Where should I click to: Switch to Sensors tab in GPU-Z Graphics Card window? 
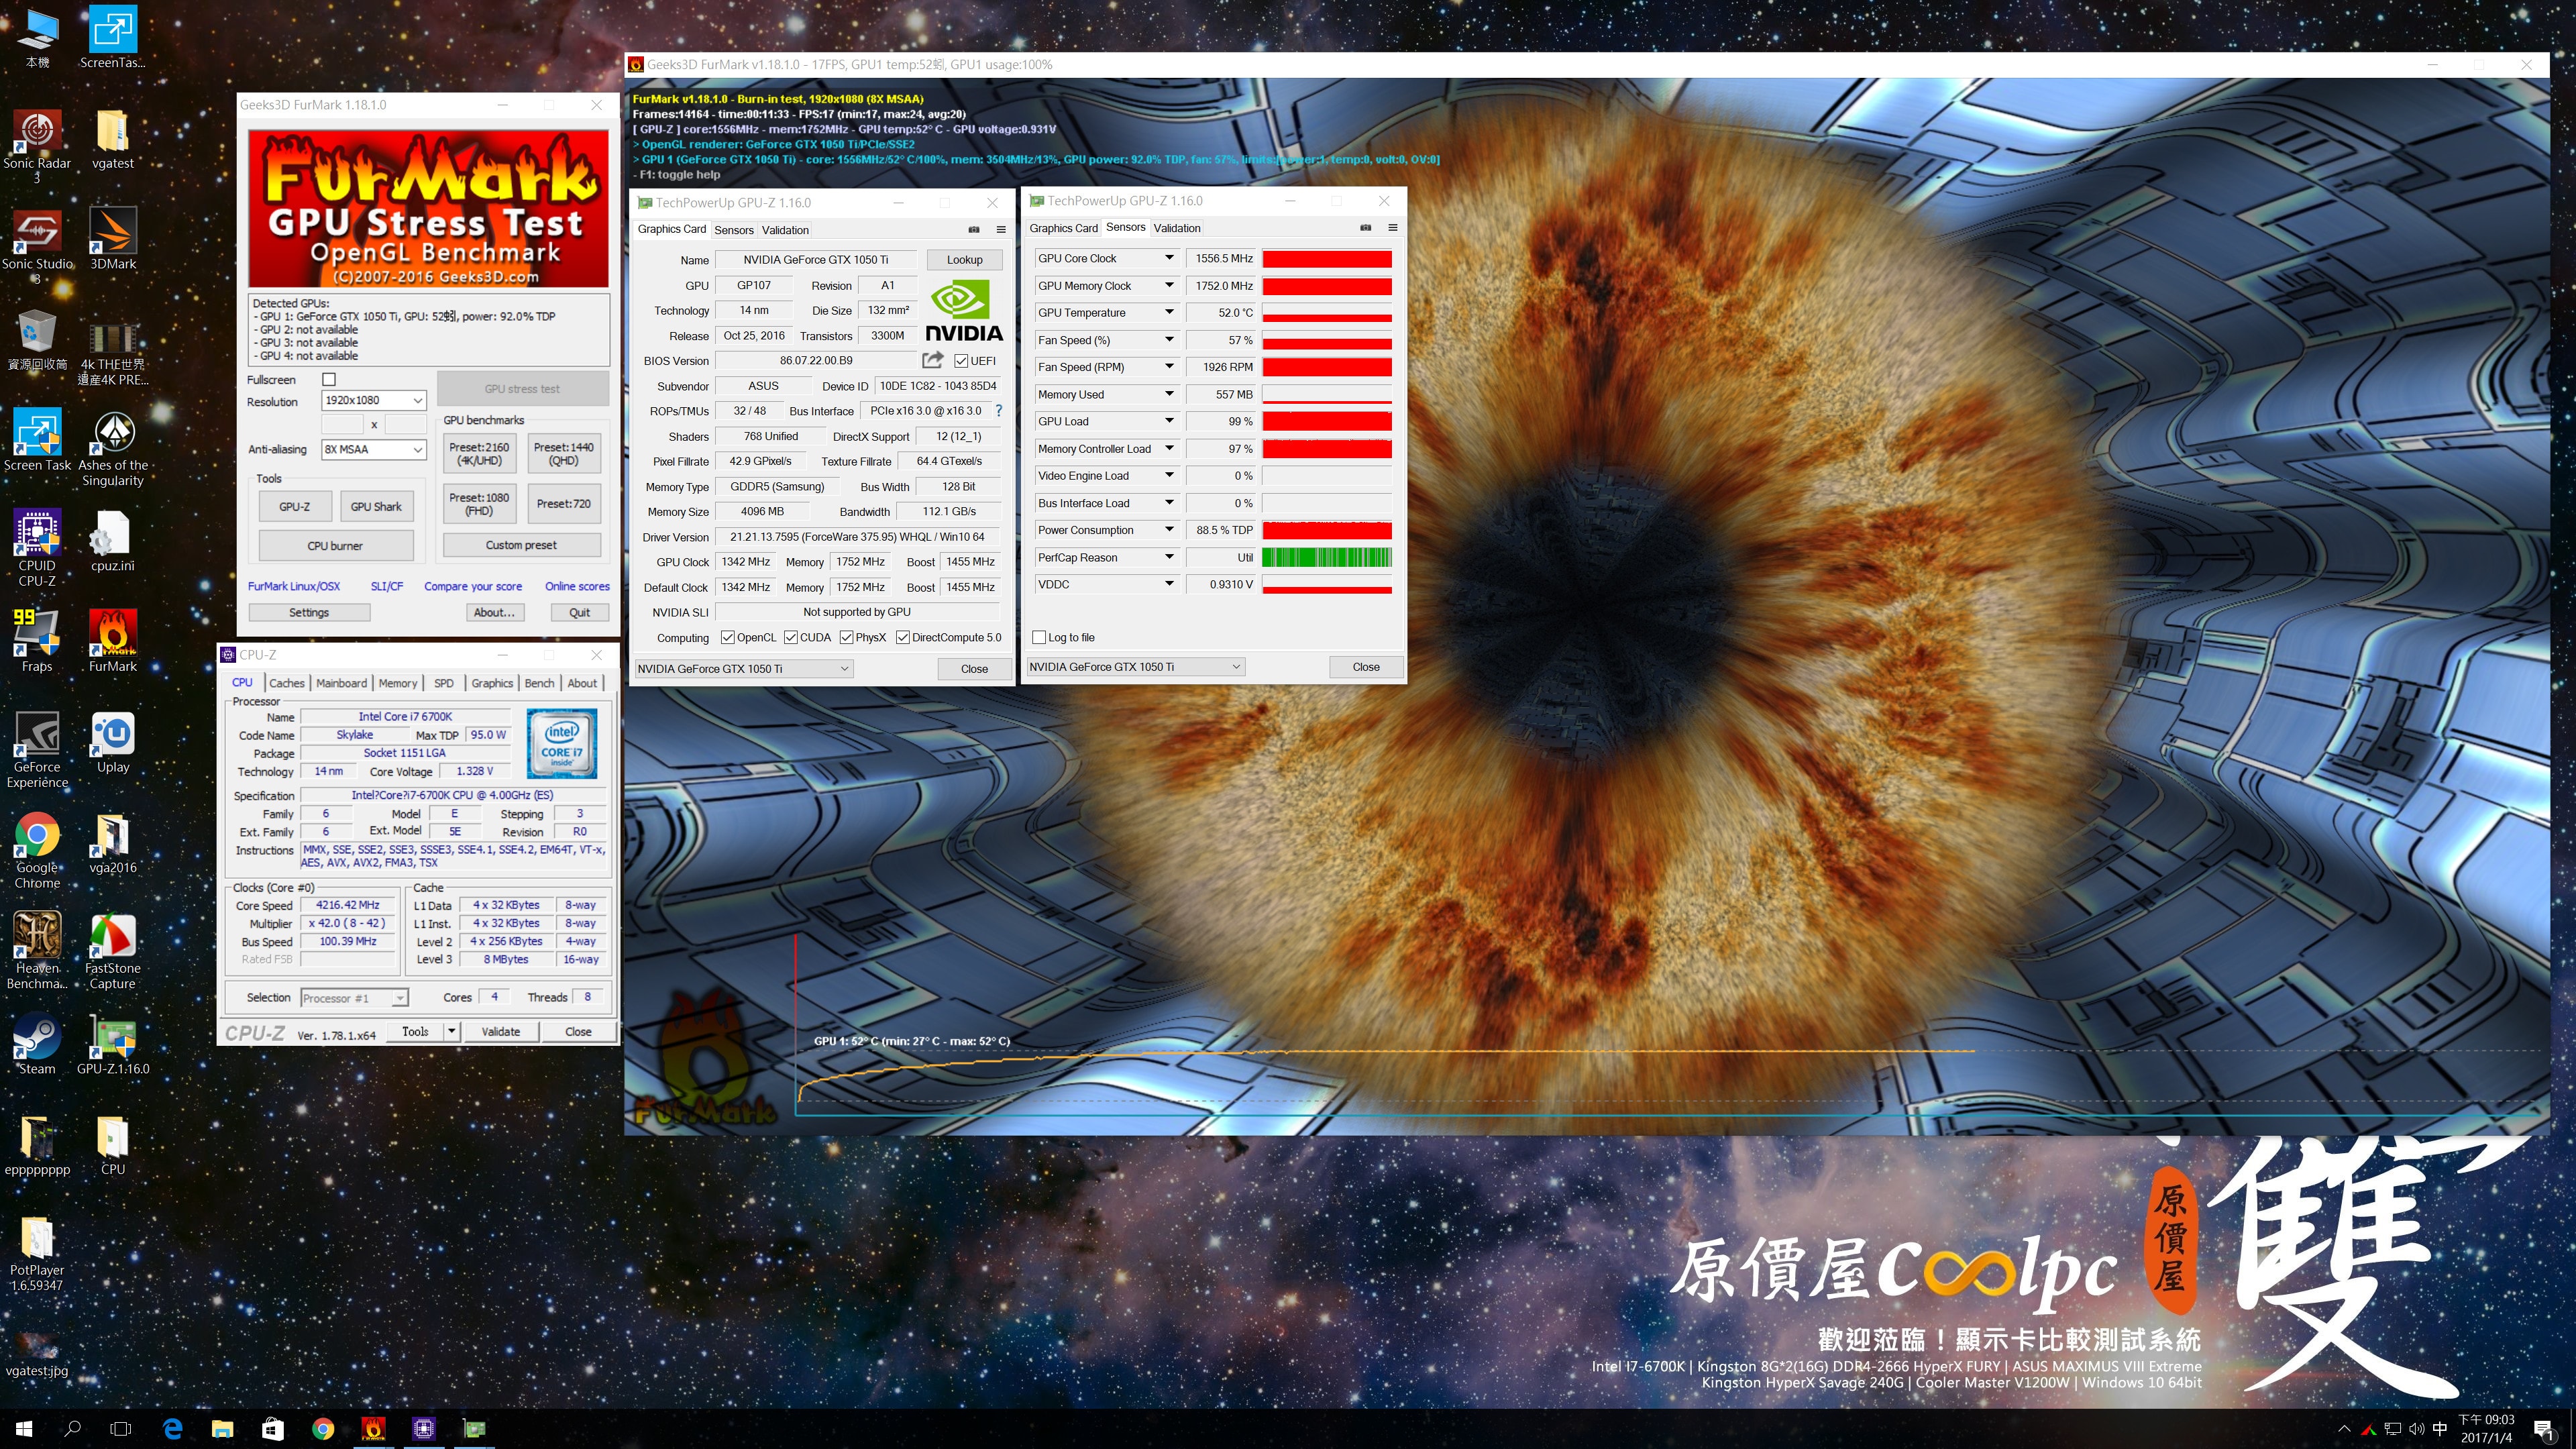click(x=734, y=230)
